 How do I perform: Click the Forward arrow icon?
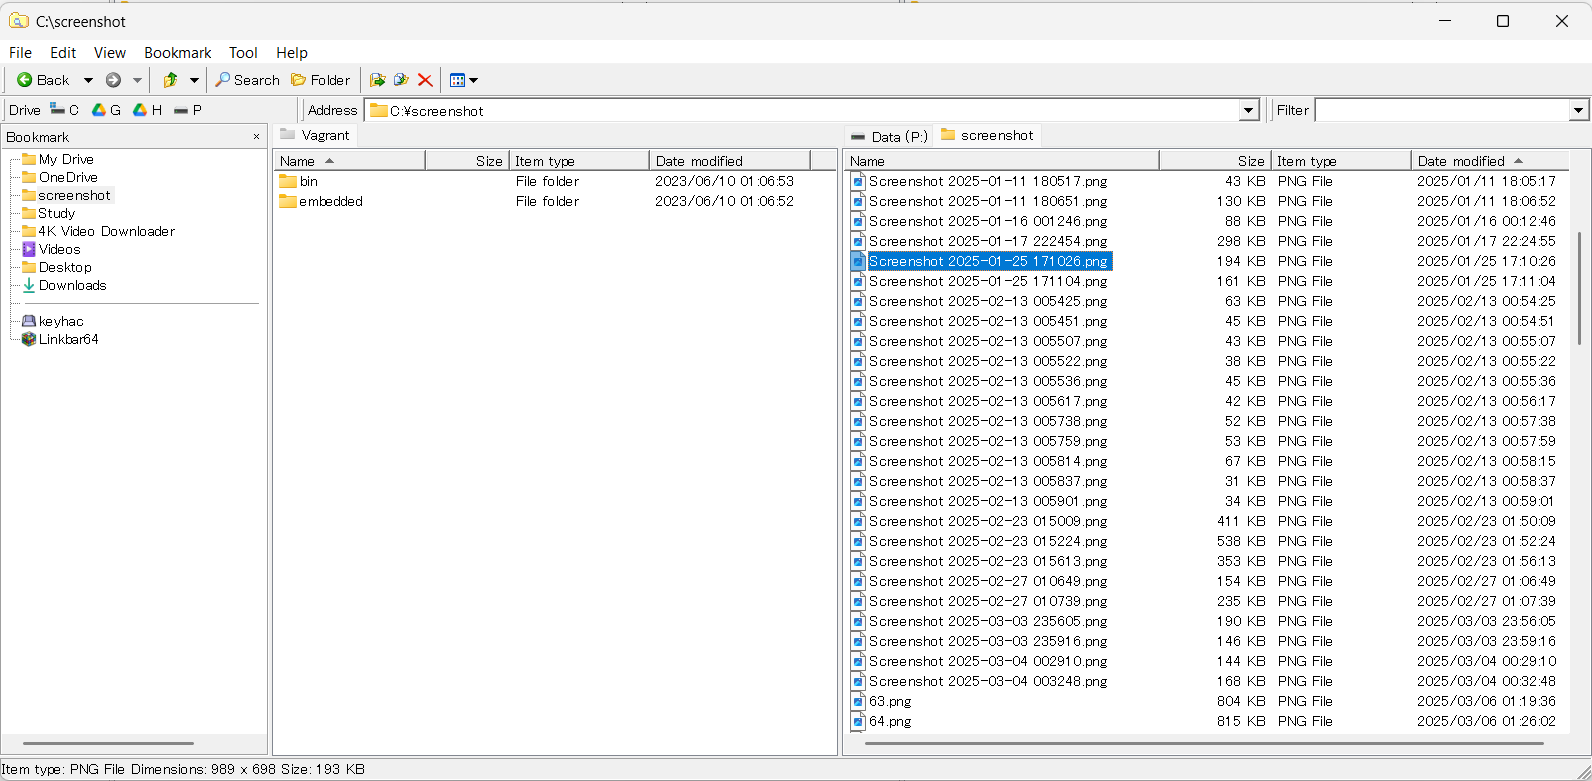113,80
